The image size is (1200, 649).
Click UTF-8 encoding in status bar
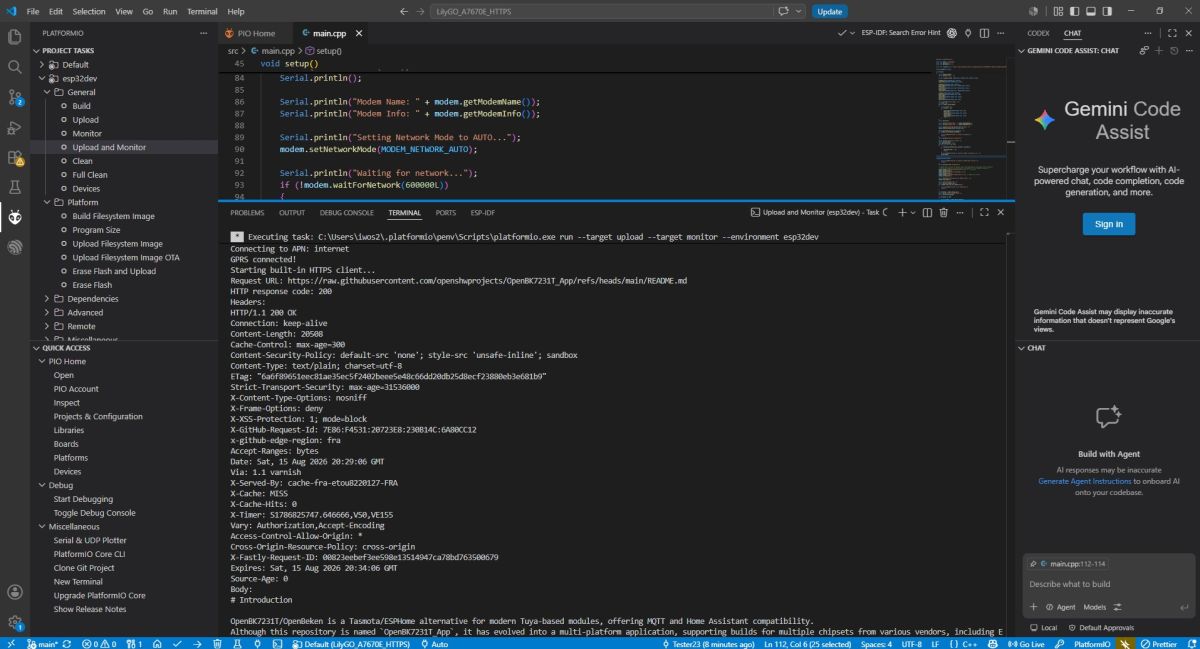point(911,643)
